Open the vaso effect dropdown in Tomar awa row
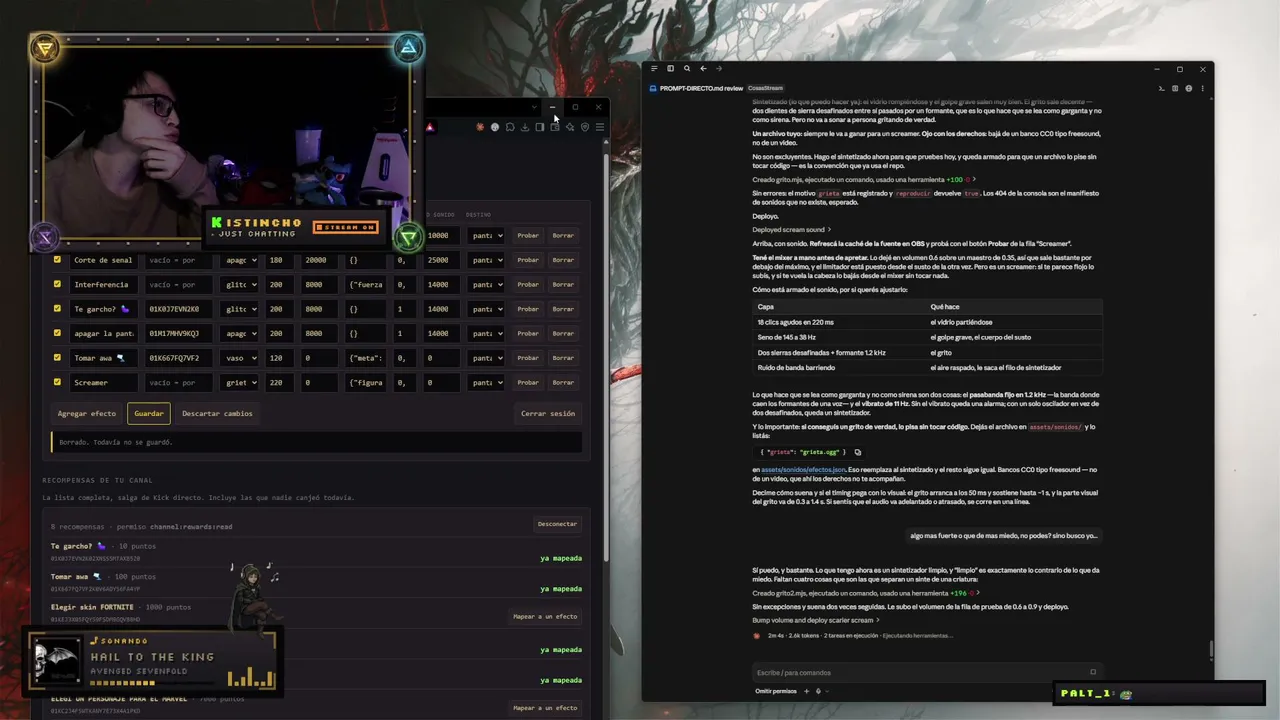This screenshot has width=1280, height=720. [240, 357]
